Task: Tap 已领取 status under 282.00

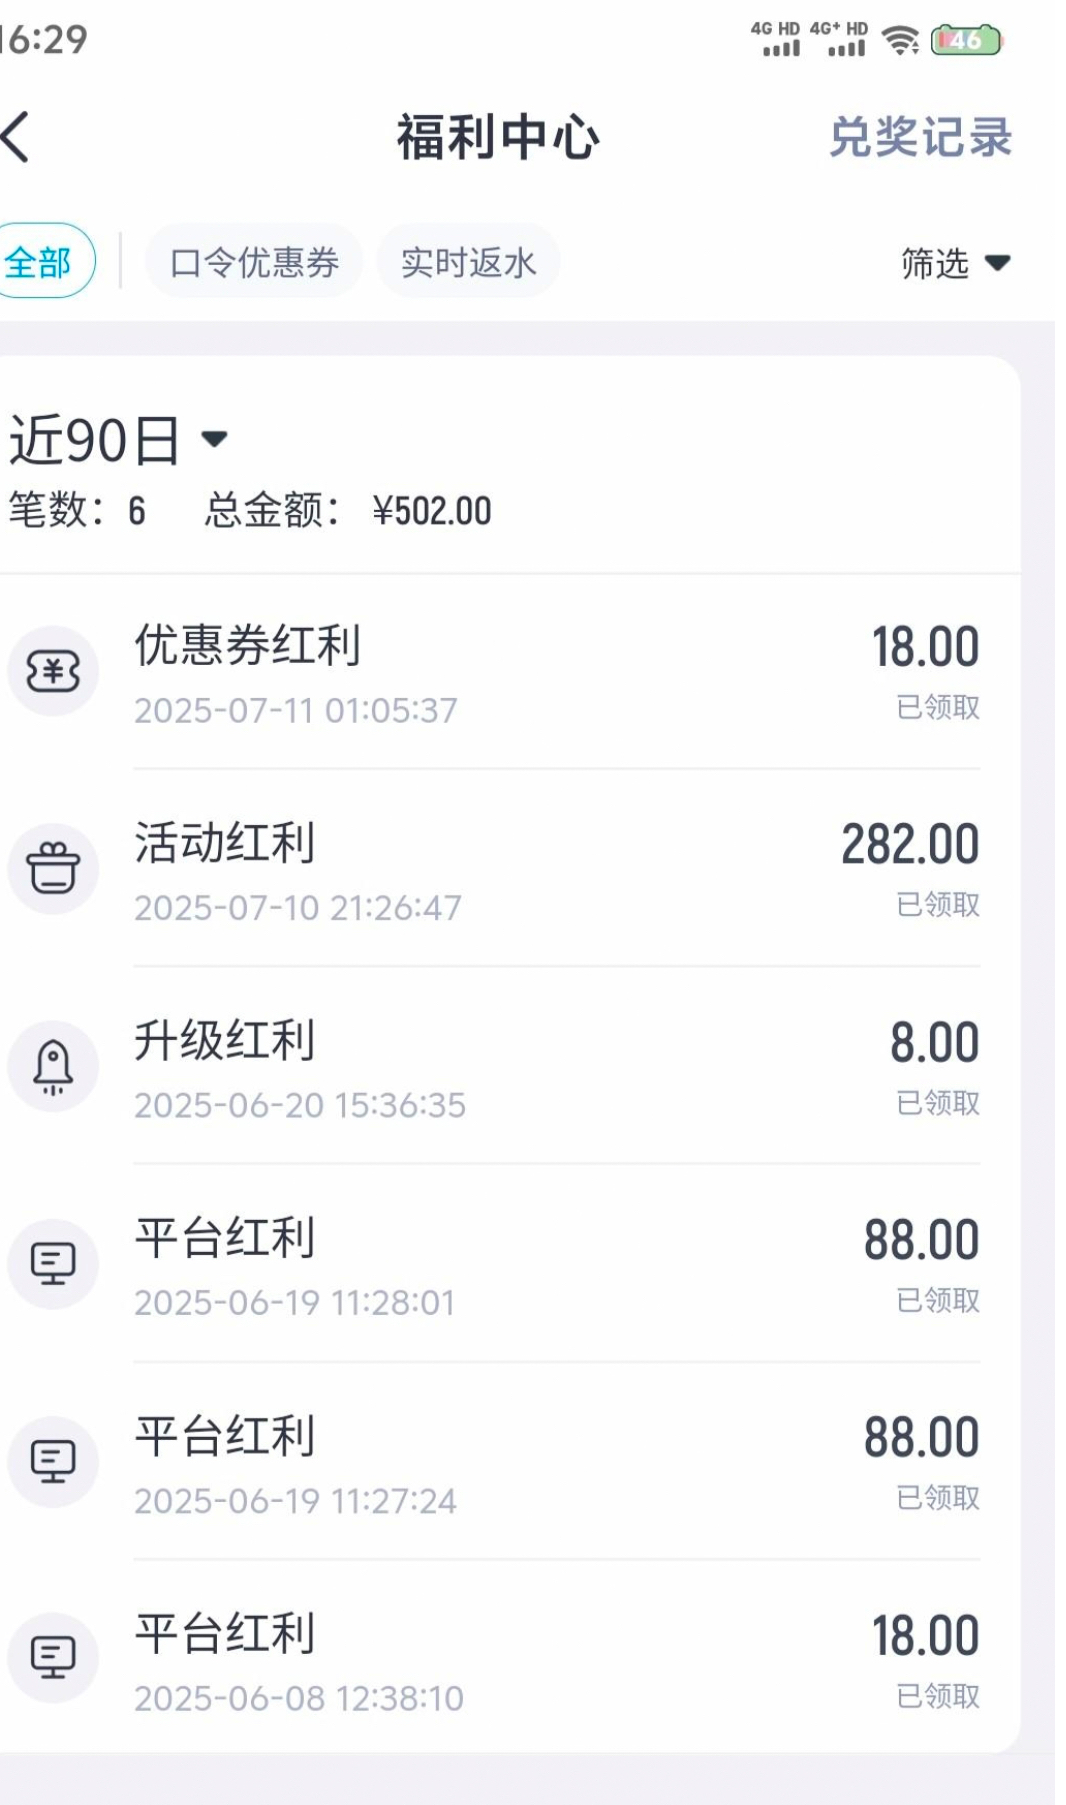Action: (x=938, y=905)
